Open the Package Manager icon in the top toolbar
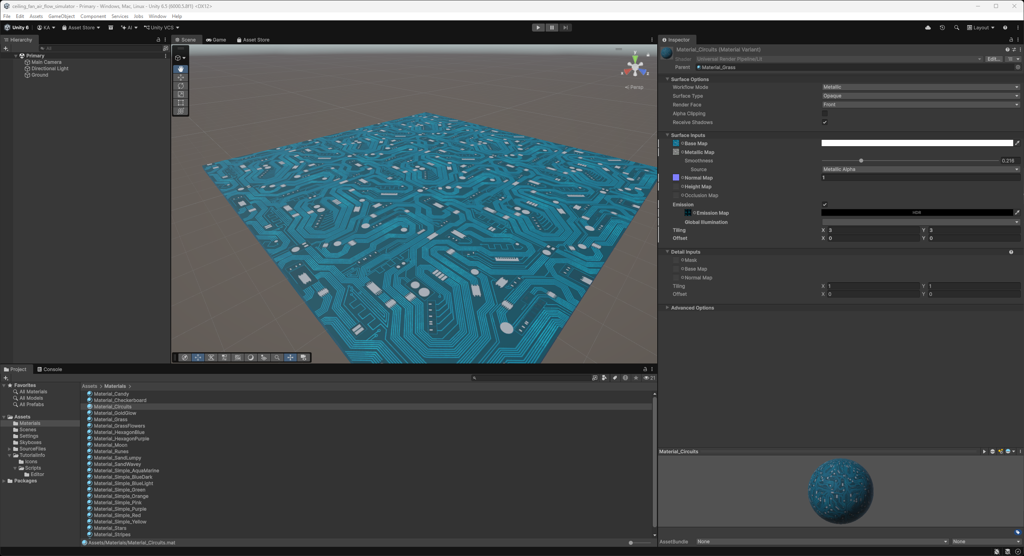Image resolution: width=1024 pixels, height=556 pixels. (x=110, y=27)
